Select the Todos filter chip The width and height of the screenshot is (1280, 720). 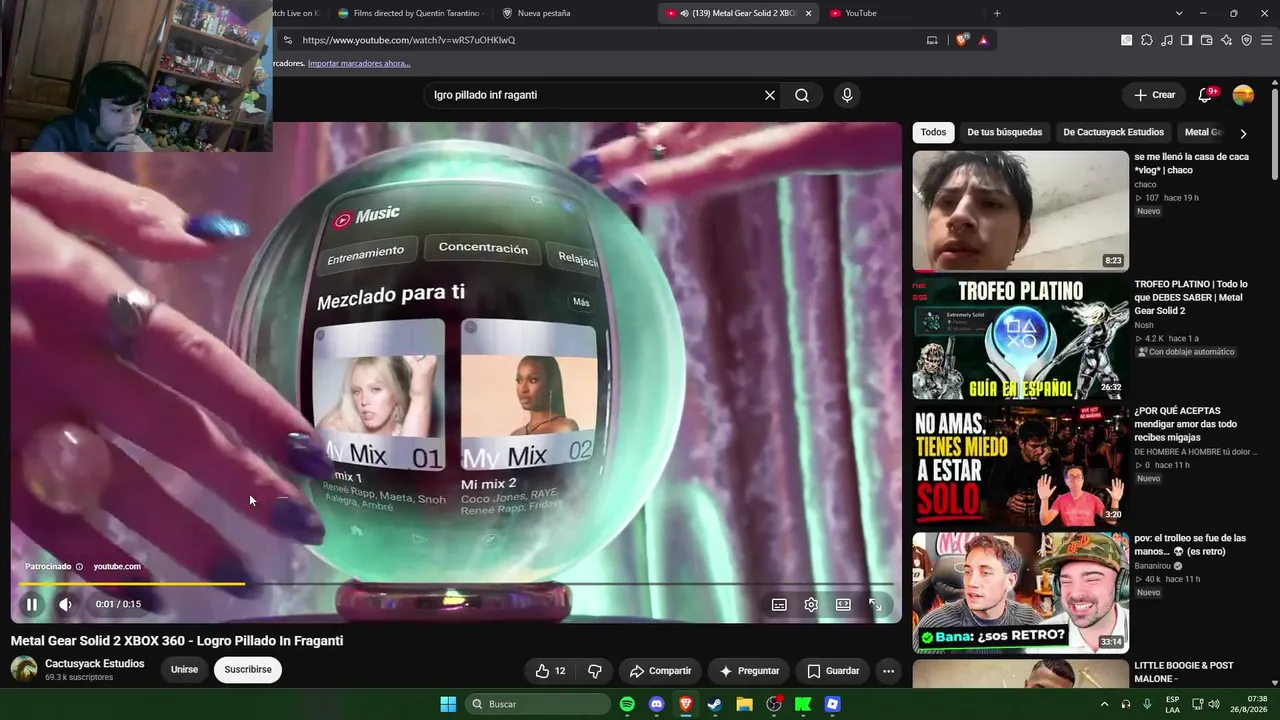pyautogui.click(x=933, y=132)
